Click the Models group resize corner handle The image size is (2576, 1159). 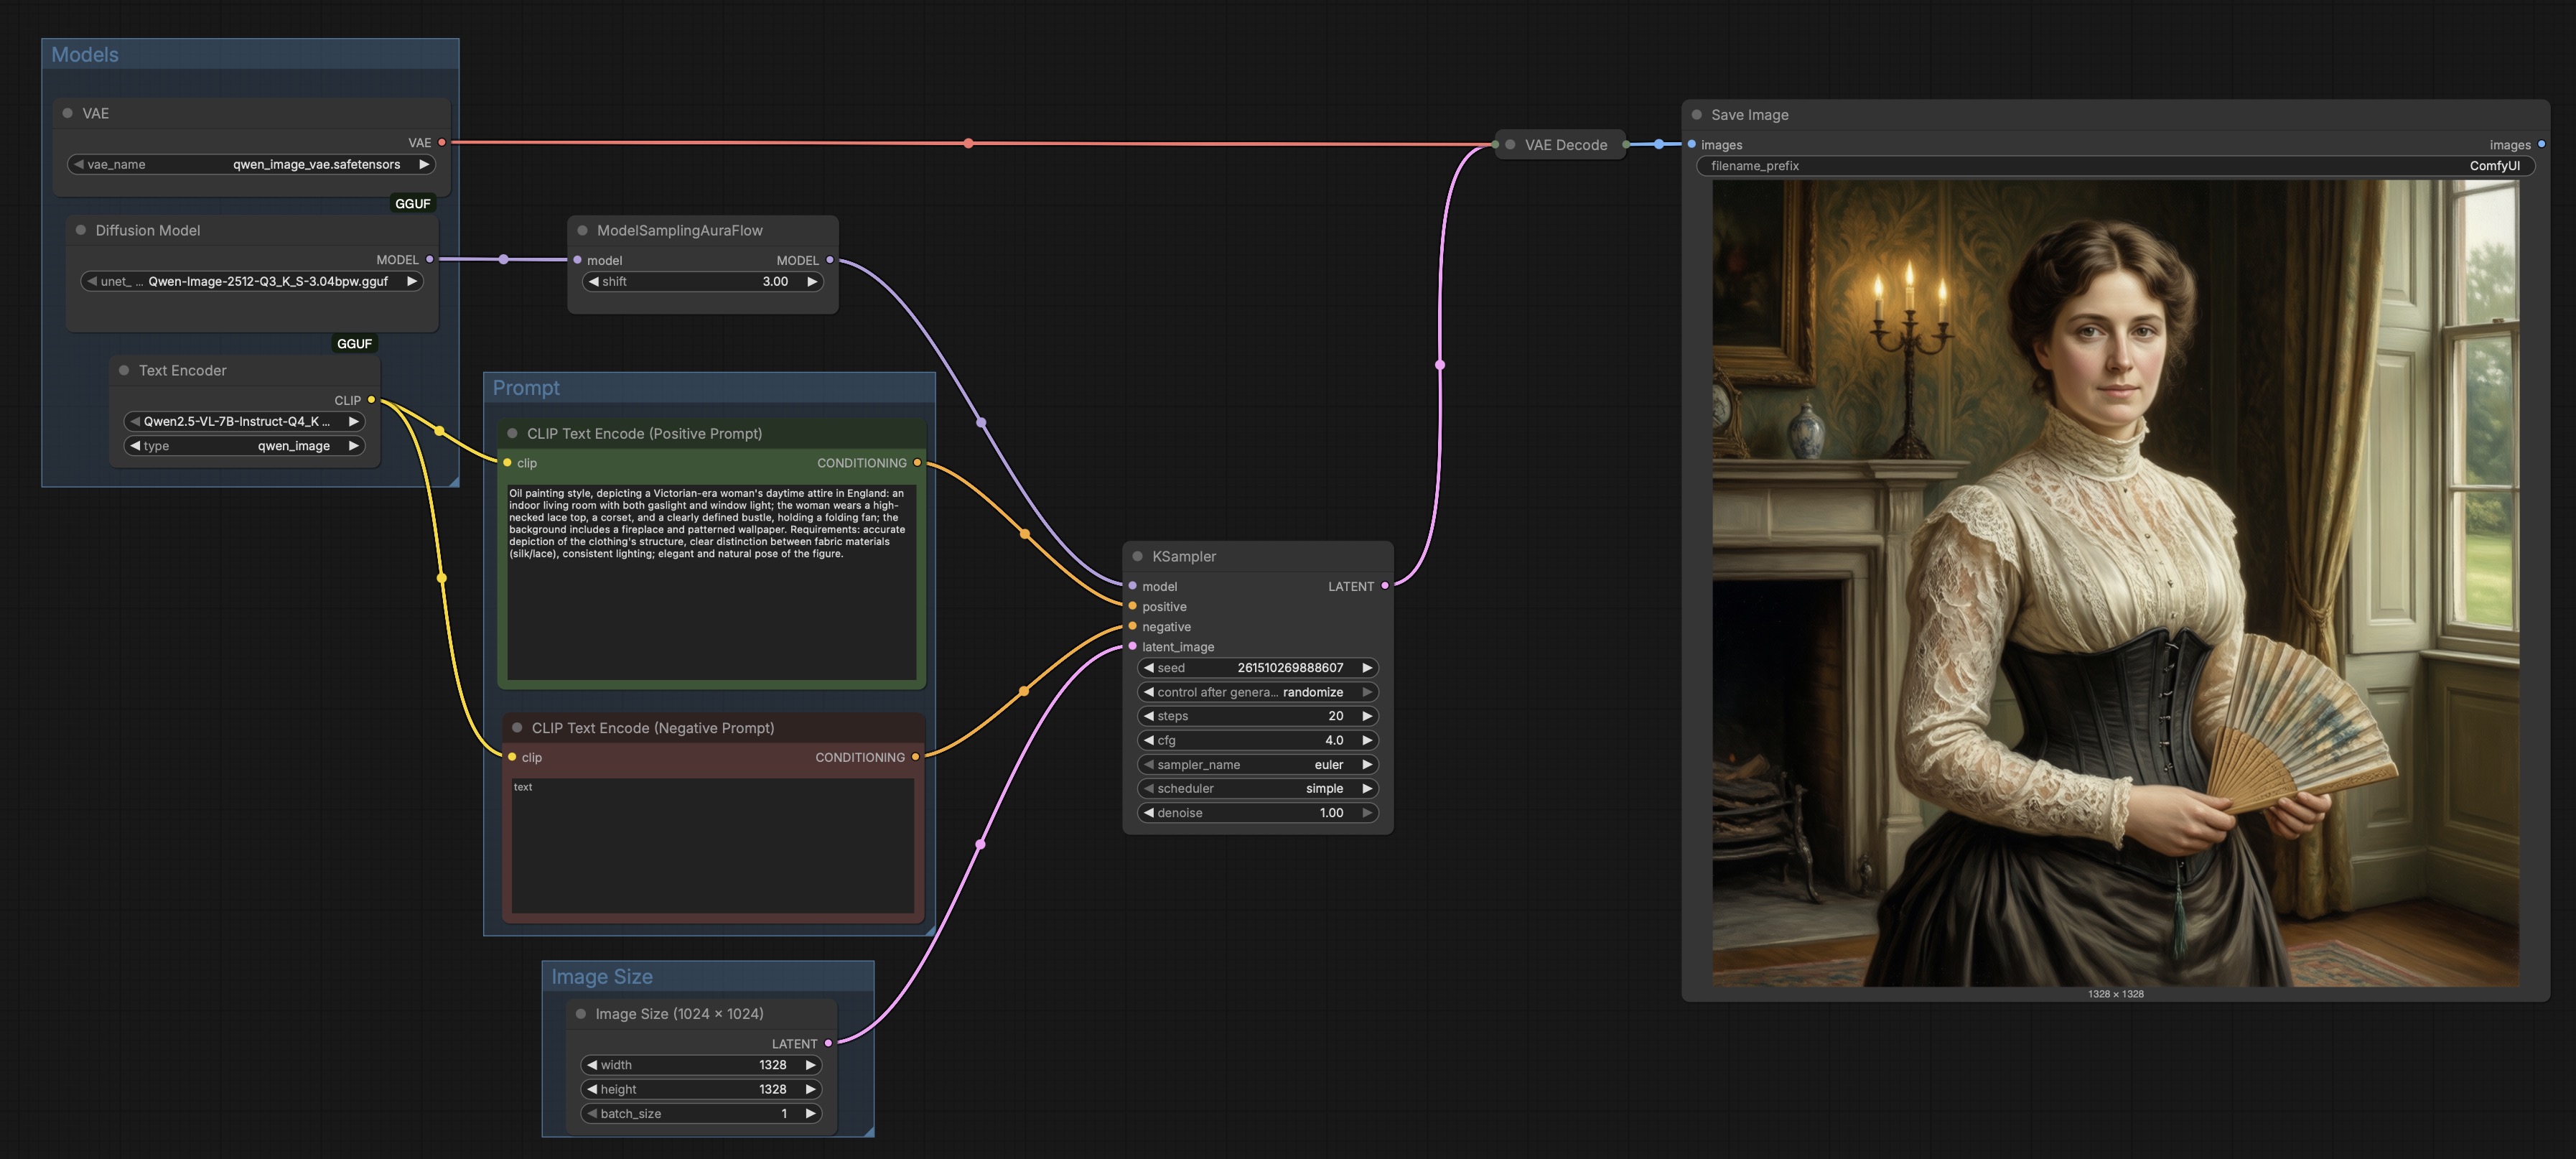coord(454,482)
